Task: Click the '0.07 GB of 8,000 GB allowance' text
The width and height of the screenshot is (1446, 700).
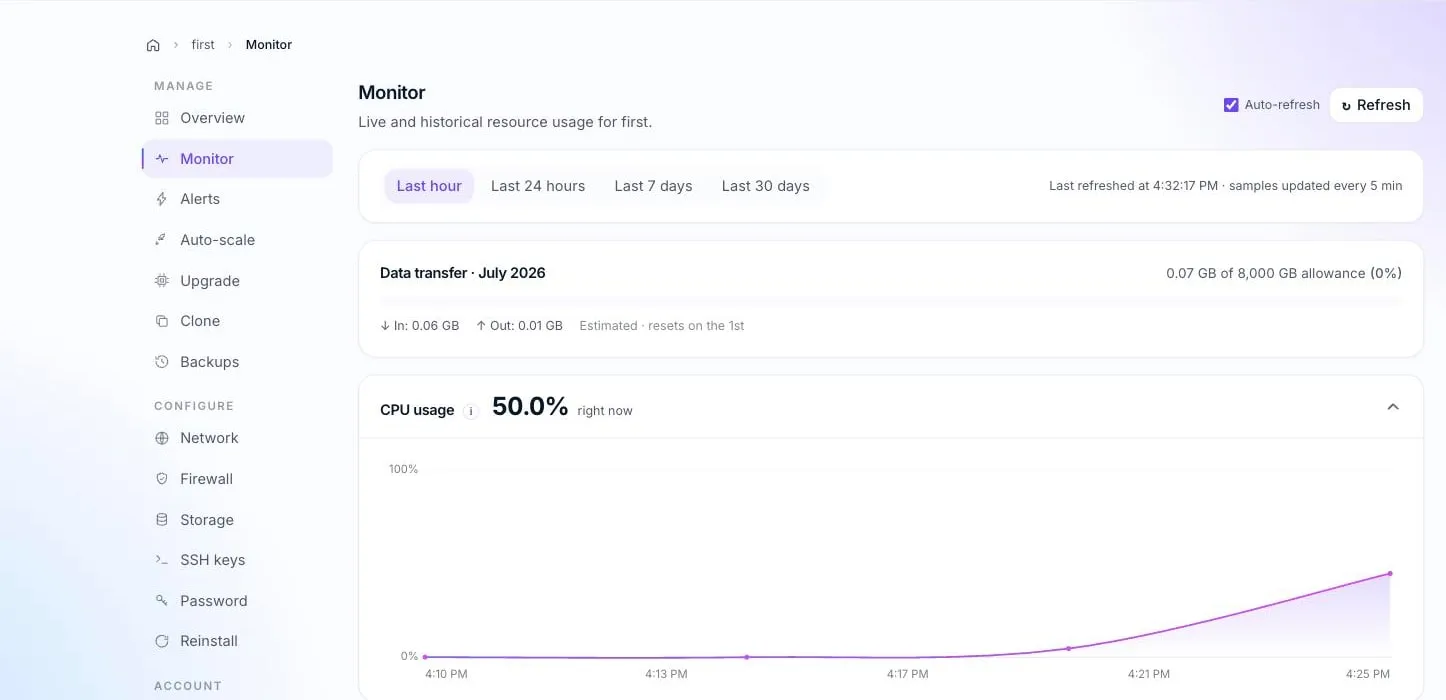Action: (x=1284, y=273)
